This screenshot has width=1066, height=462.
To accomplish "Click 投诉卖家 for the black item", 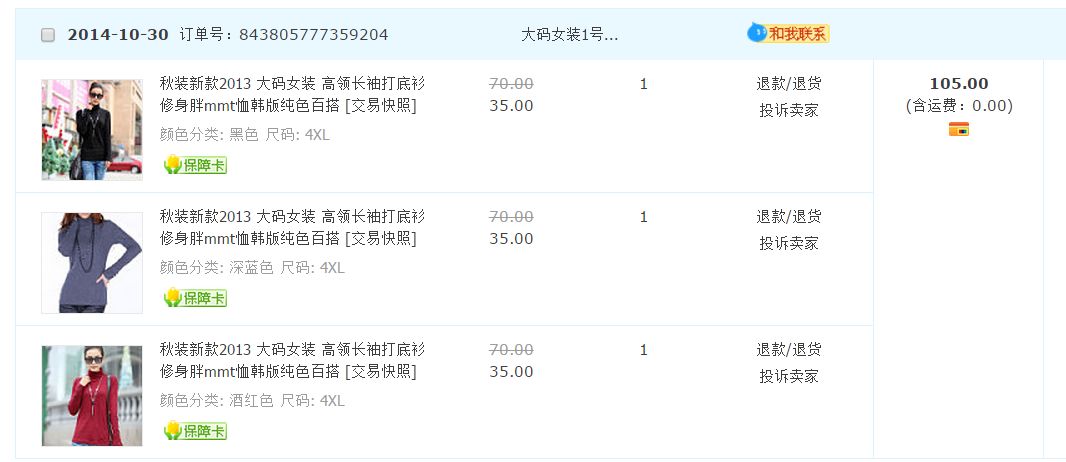I will (x=788, y=110).
